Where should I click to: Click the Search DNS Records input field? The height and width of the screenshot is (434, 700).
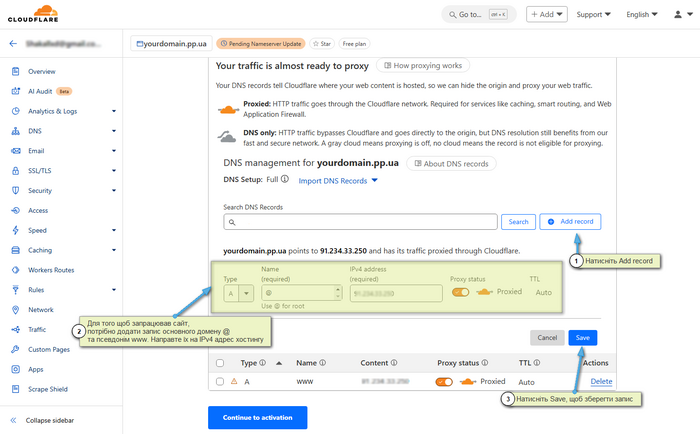360,221
